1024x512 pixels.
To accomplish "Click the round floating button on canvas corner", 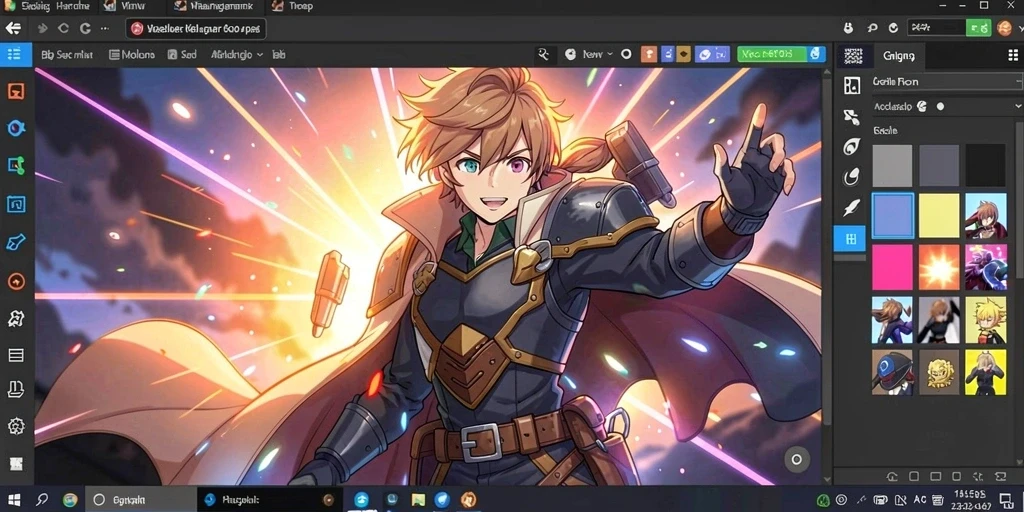I will tap(796, 459).
